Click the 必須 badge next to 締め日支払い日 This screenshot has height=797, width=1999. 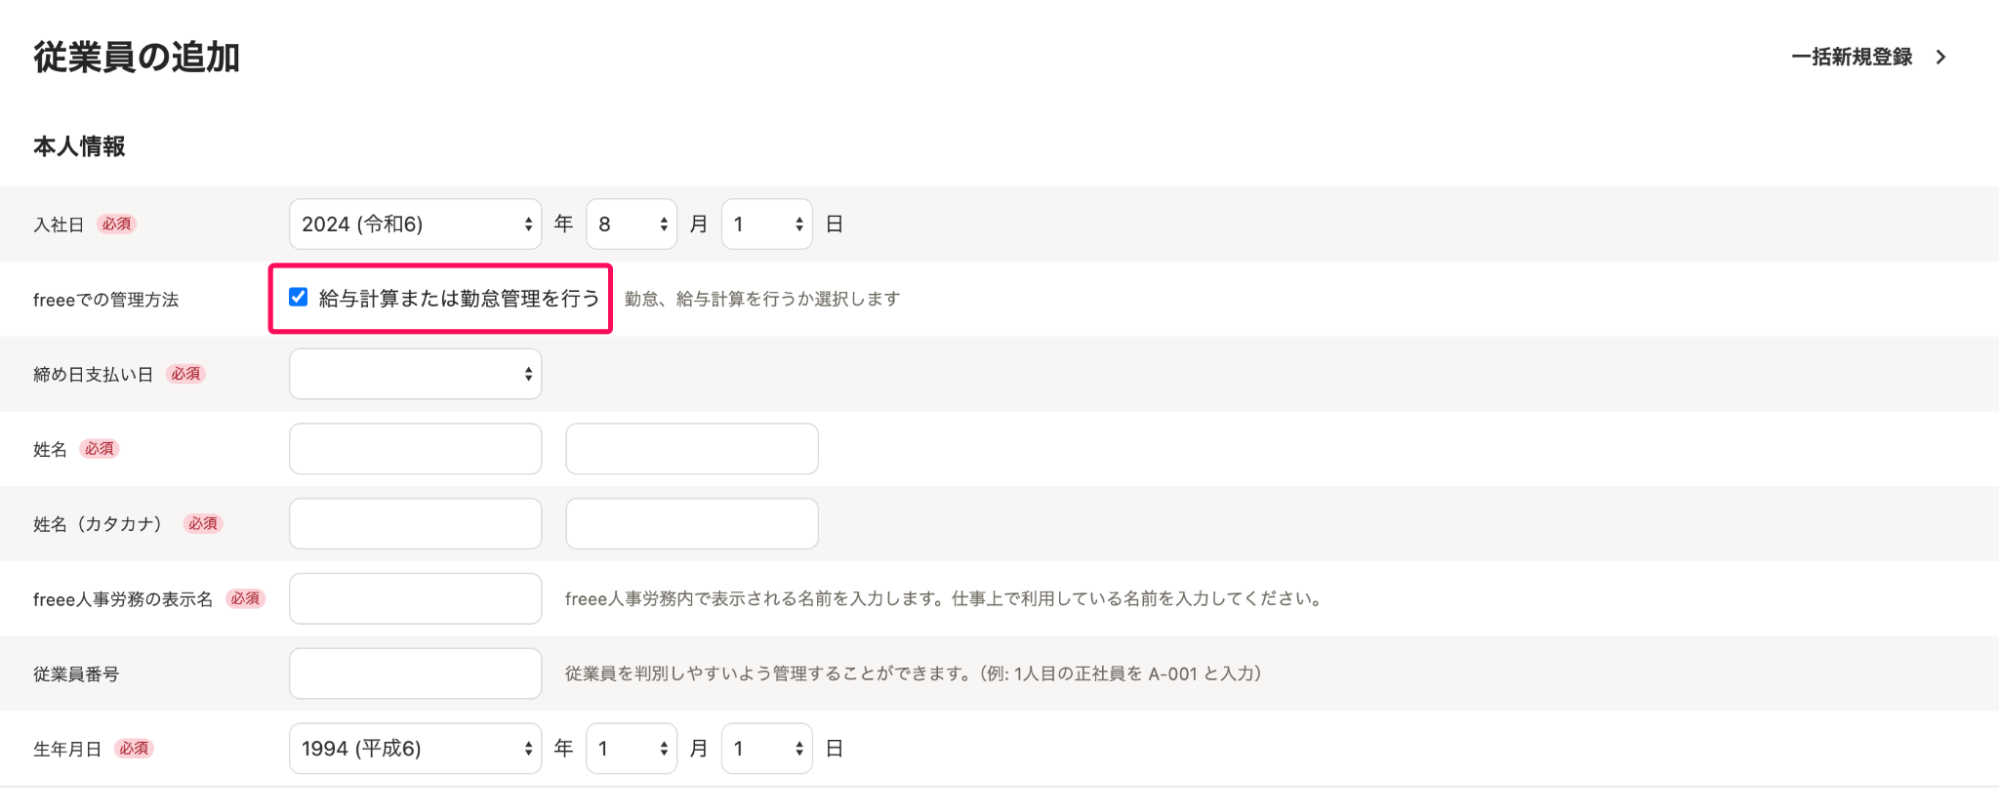tap(186, 374)
